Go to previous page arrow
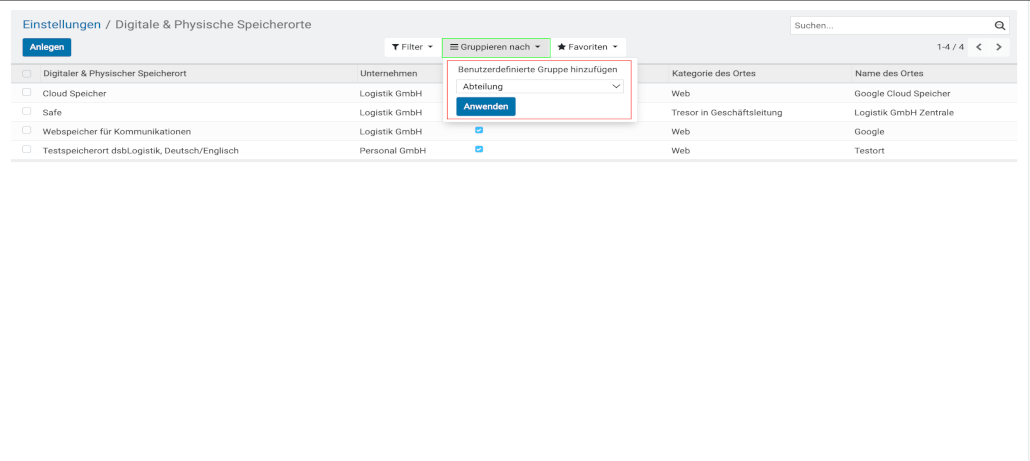This screenshot has width=1030, height=461. (x=979, y=47)
